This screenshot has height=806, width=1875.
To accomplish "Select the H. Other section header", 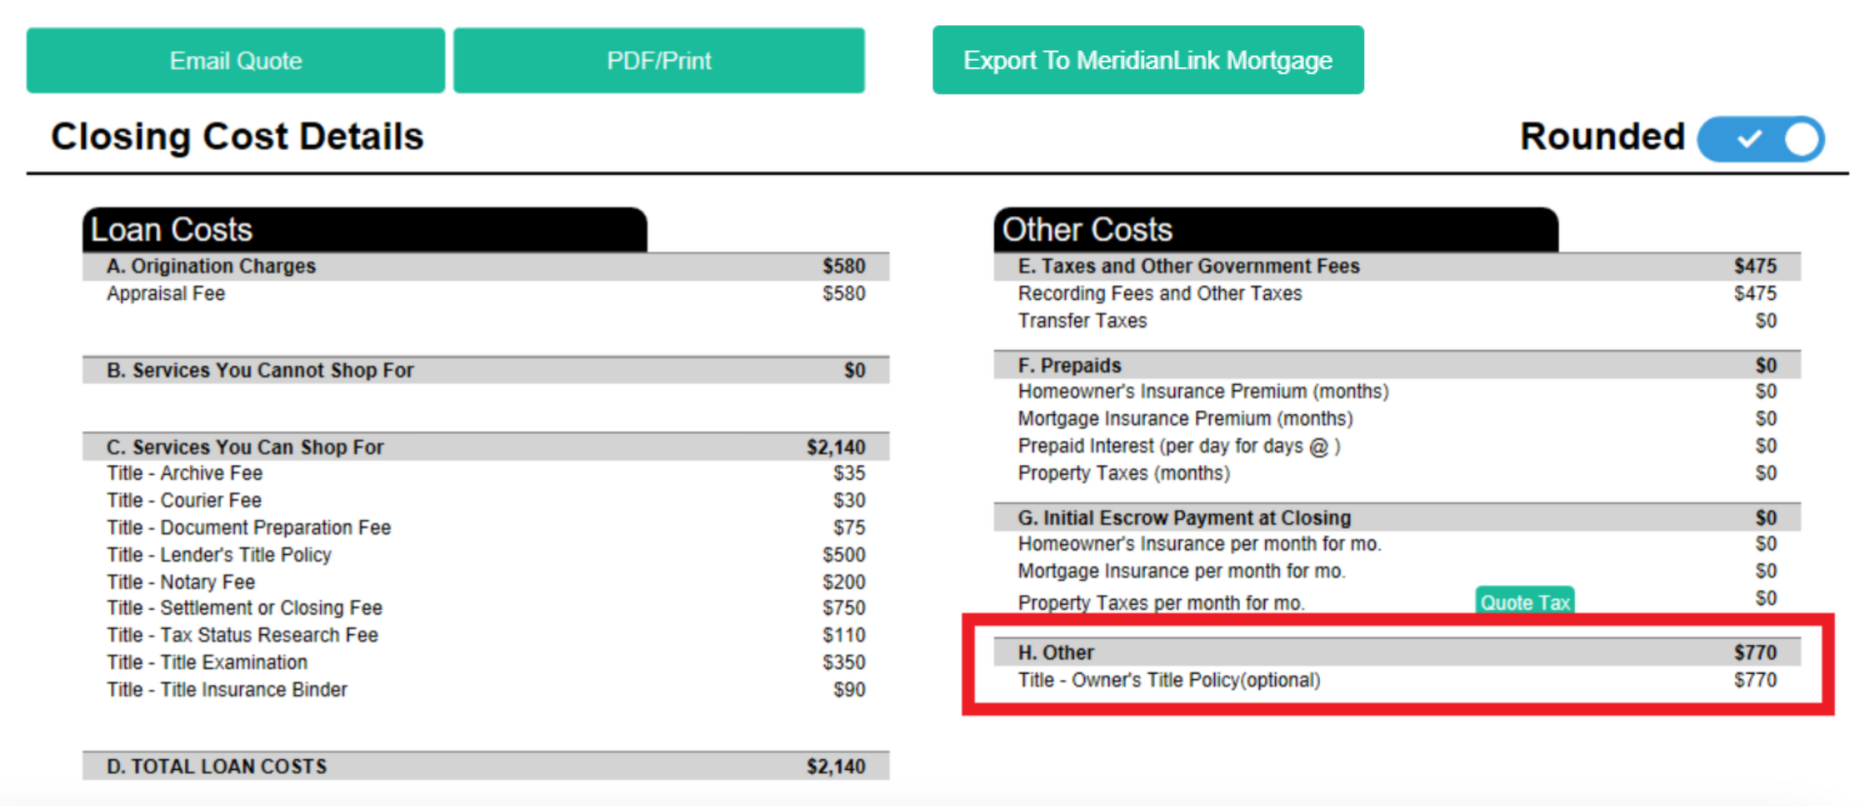I will coord(1397,652).
